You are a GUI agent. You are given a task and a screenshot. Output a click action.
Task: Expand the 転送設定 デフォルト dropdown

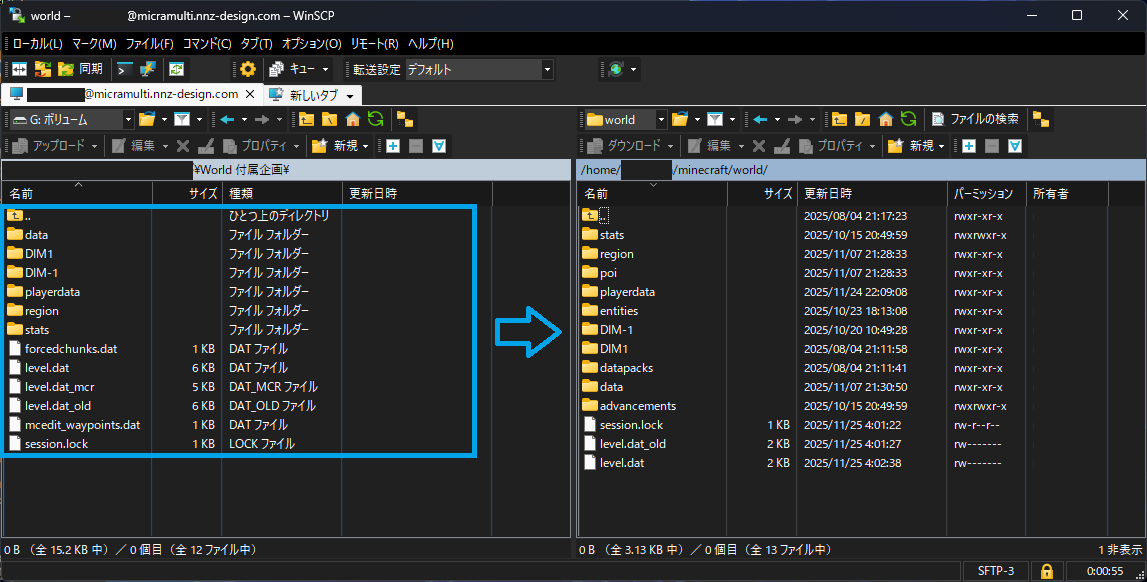pyautogui.click(x=547, y=69)
